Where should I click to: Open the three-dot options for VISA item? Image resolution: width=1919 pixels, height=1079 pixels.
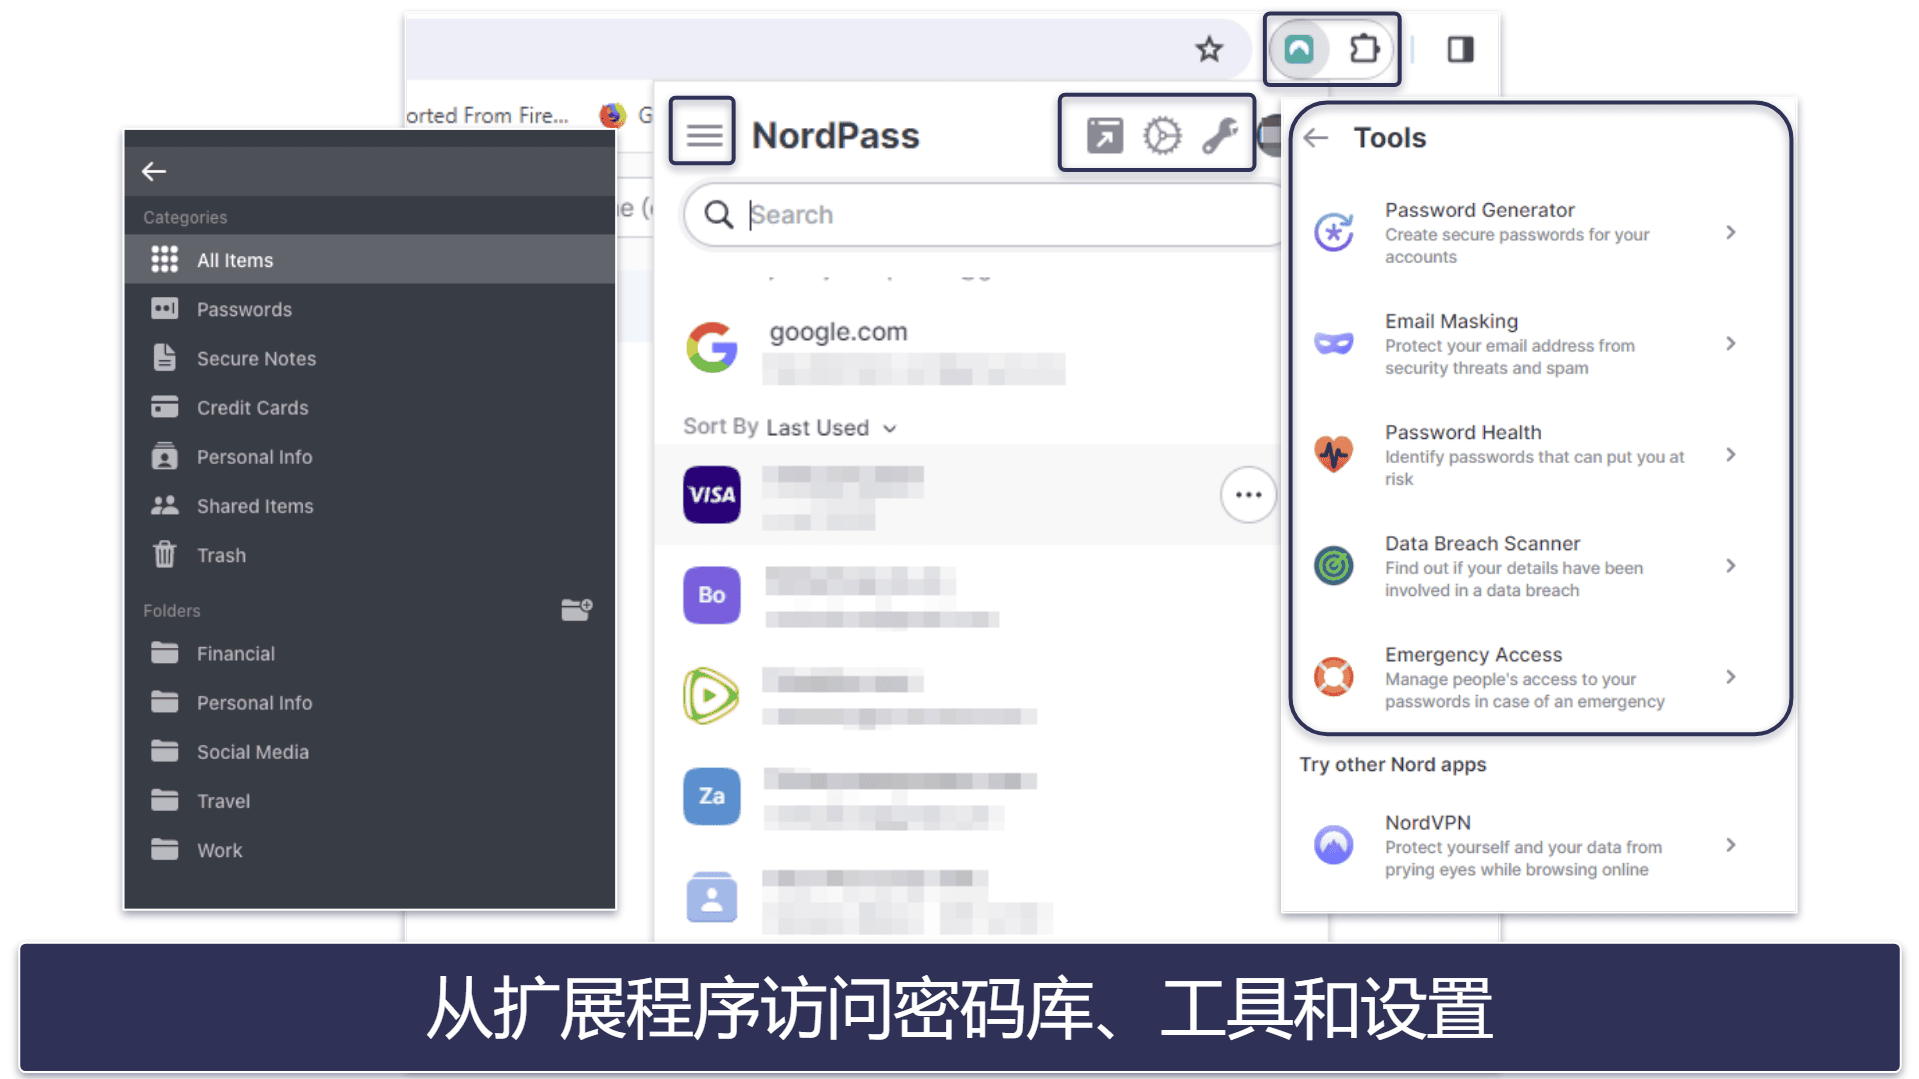point(1248,495)
